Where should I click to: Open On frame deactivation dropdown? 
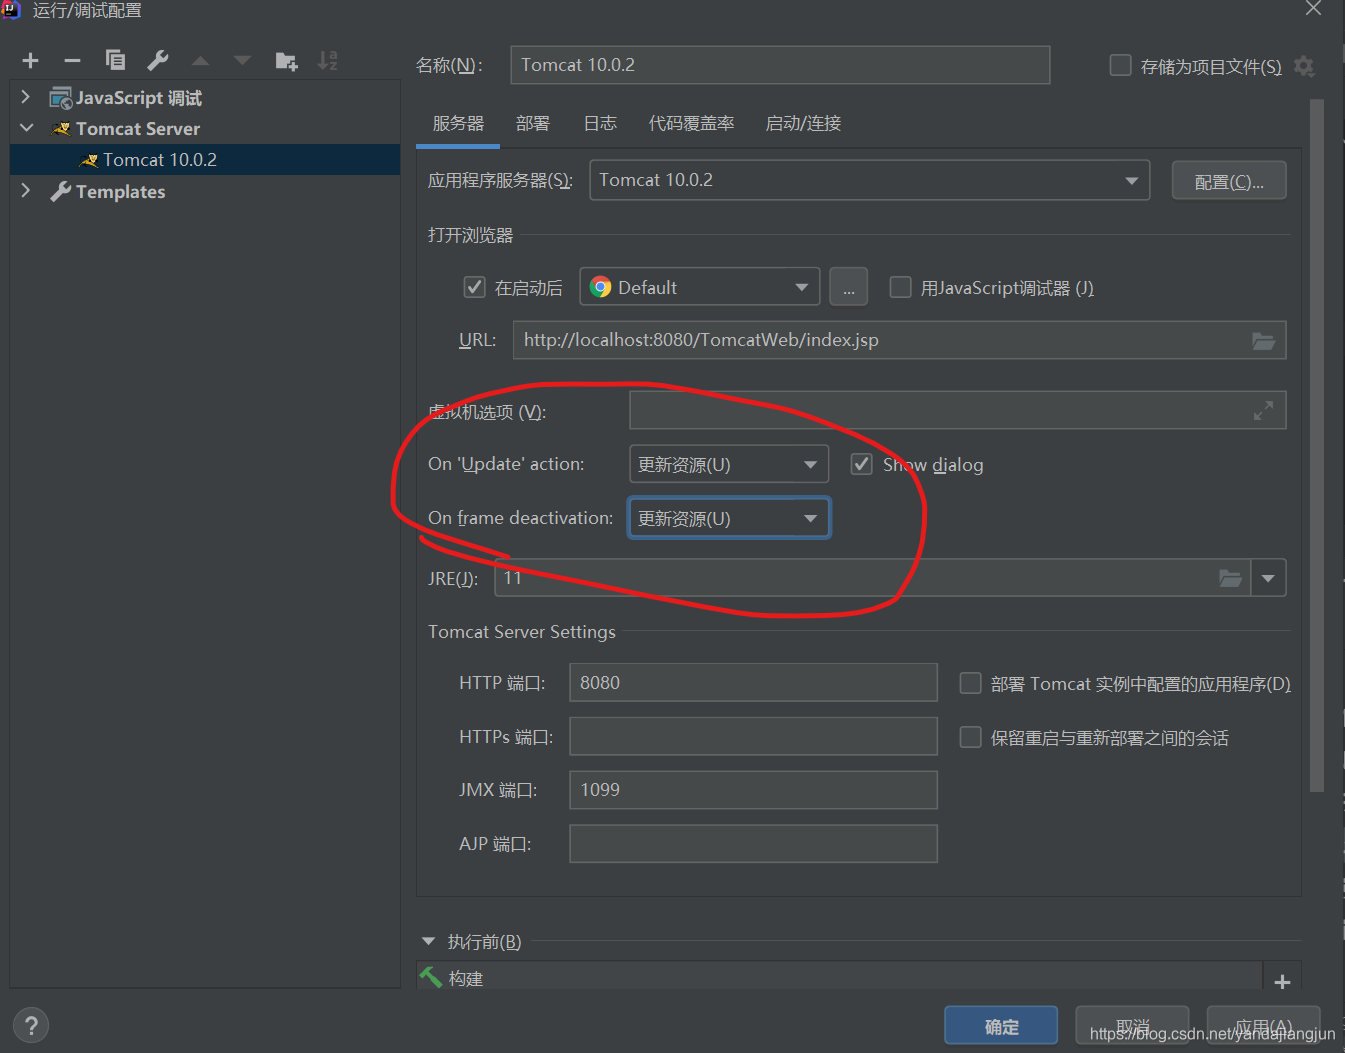[x=729, y=518]
